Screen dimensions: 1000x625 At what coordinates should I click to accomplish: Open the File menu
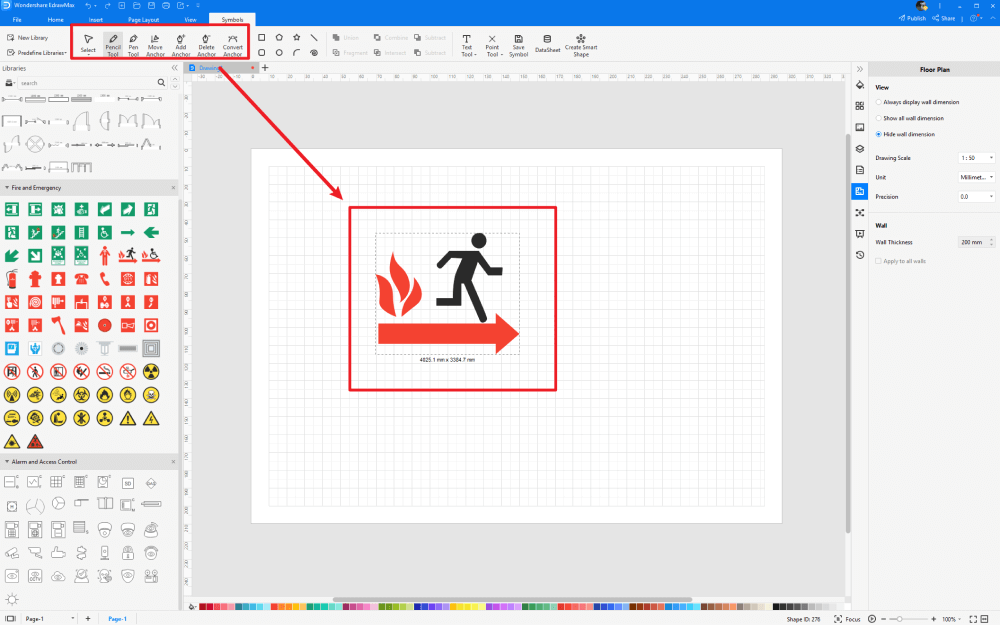(x=17, y=20)
